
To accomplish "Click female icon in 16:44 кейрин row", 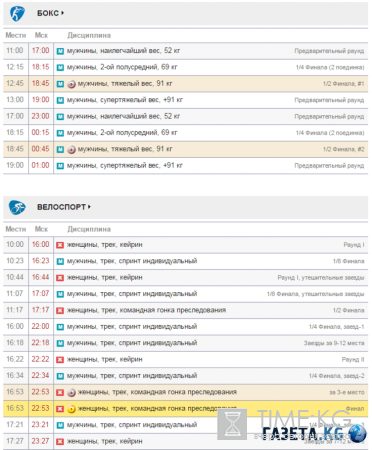I will [x=60, y=278].
